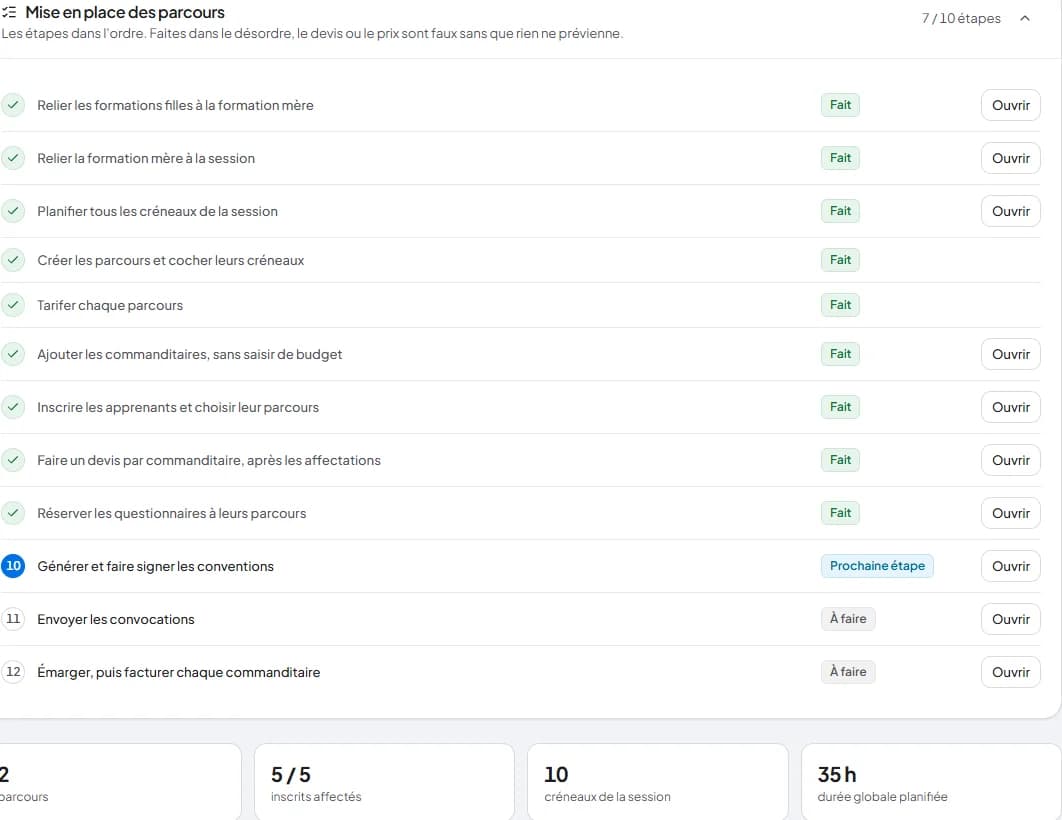Click the 35 h durée globale planifiée card
The width and height of the screenshot is (1062, 820).
931,782
